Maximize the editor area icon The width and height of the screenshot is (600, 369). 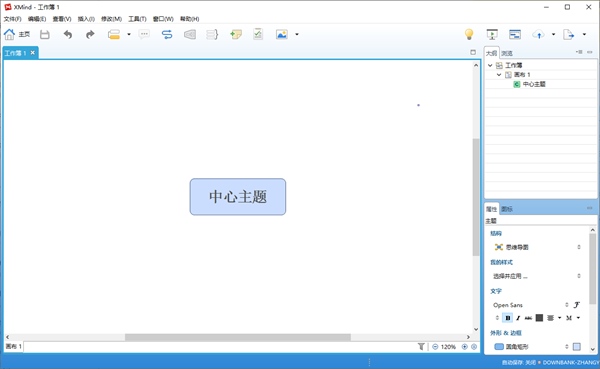[473, 52]
